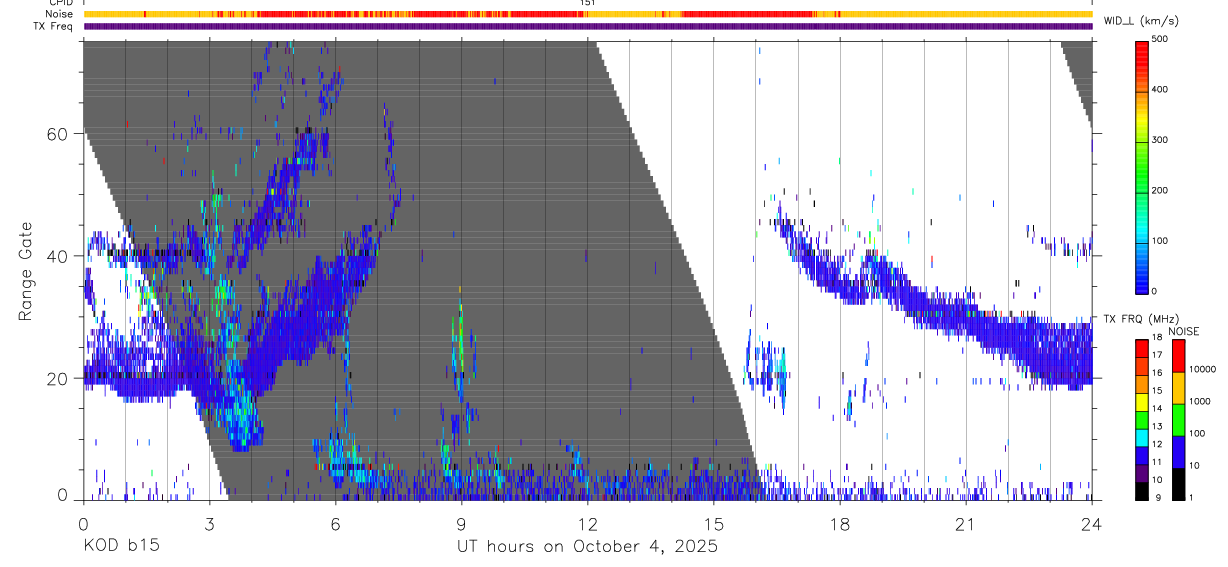Click the 12 hour tick on the UT axis

tap(587, 522)
